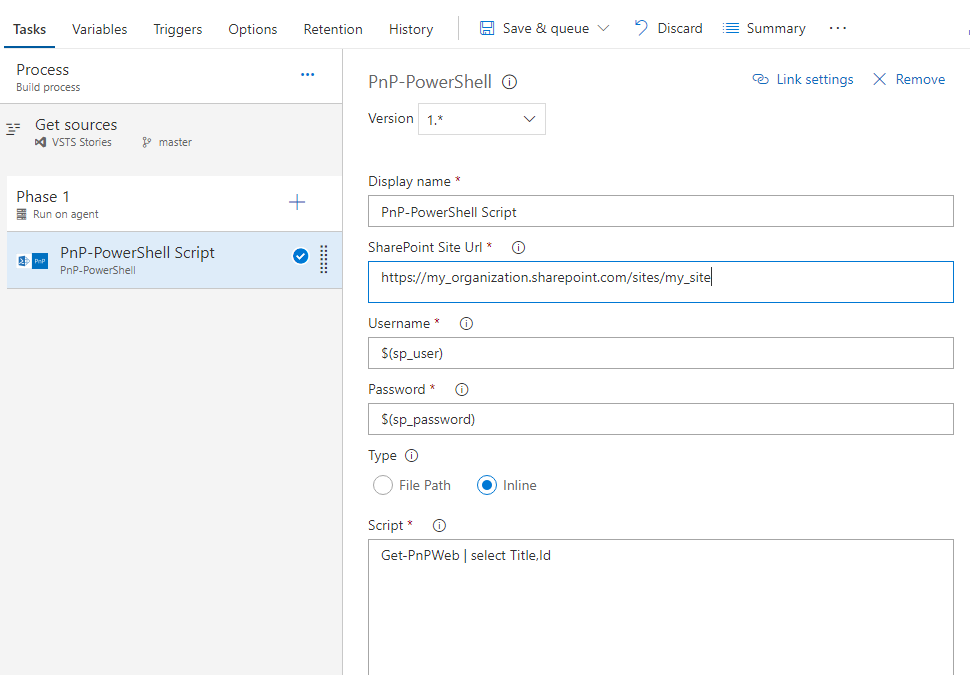Open Summary from the toolbar
Viewport: 970px width, 675px height.
click(x=776, y=28)
